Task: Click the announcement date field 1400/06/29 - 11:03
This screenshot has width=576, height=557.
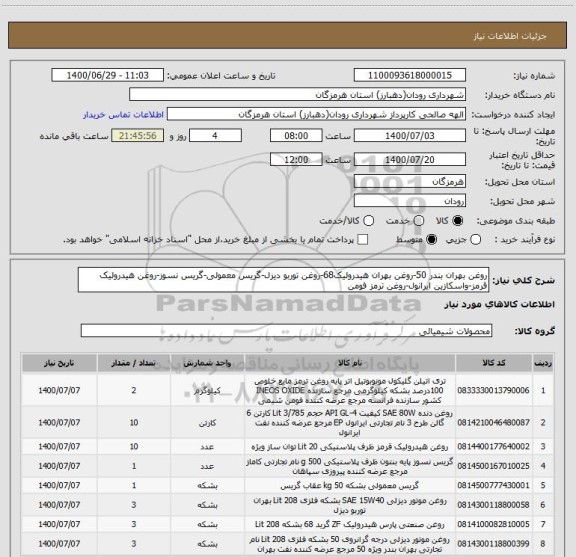Action: [108, 75]
